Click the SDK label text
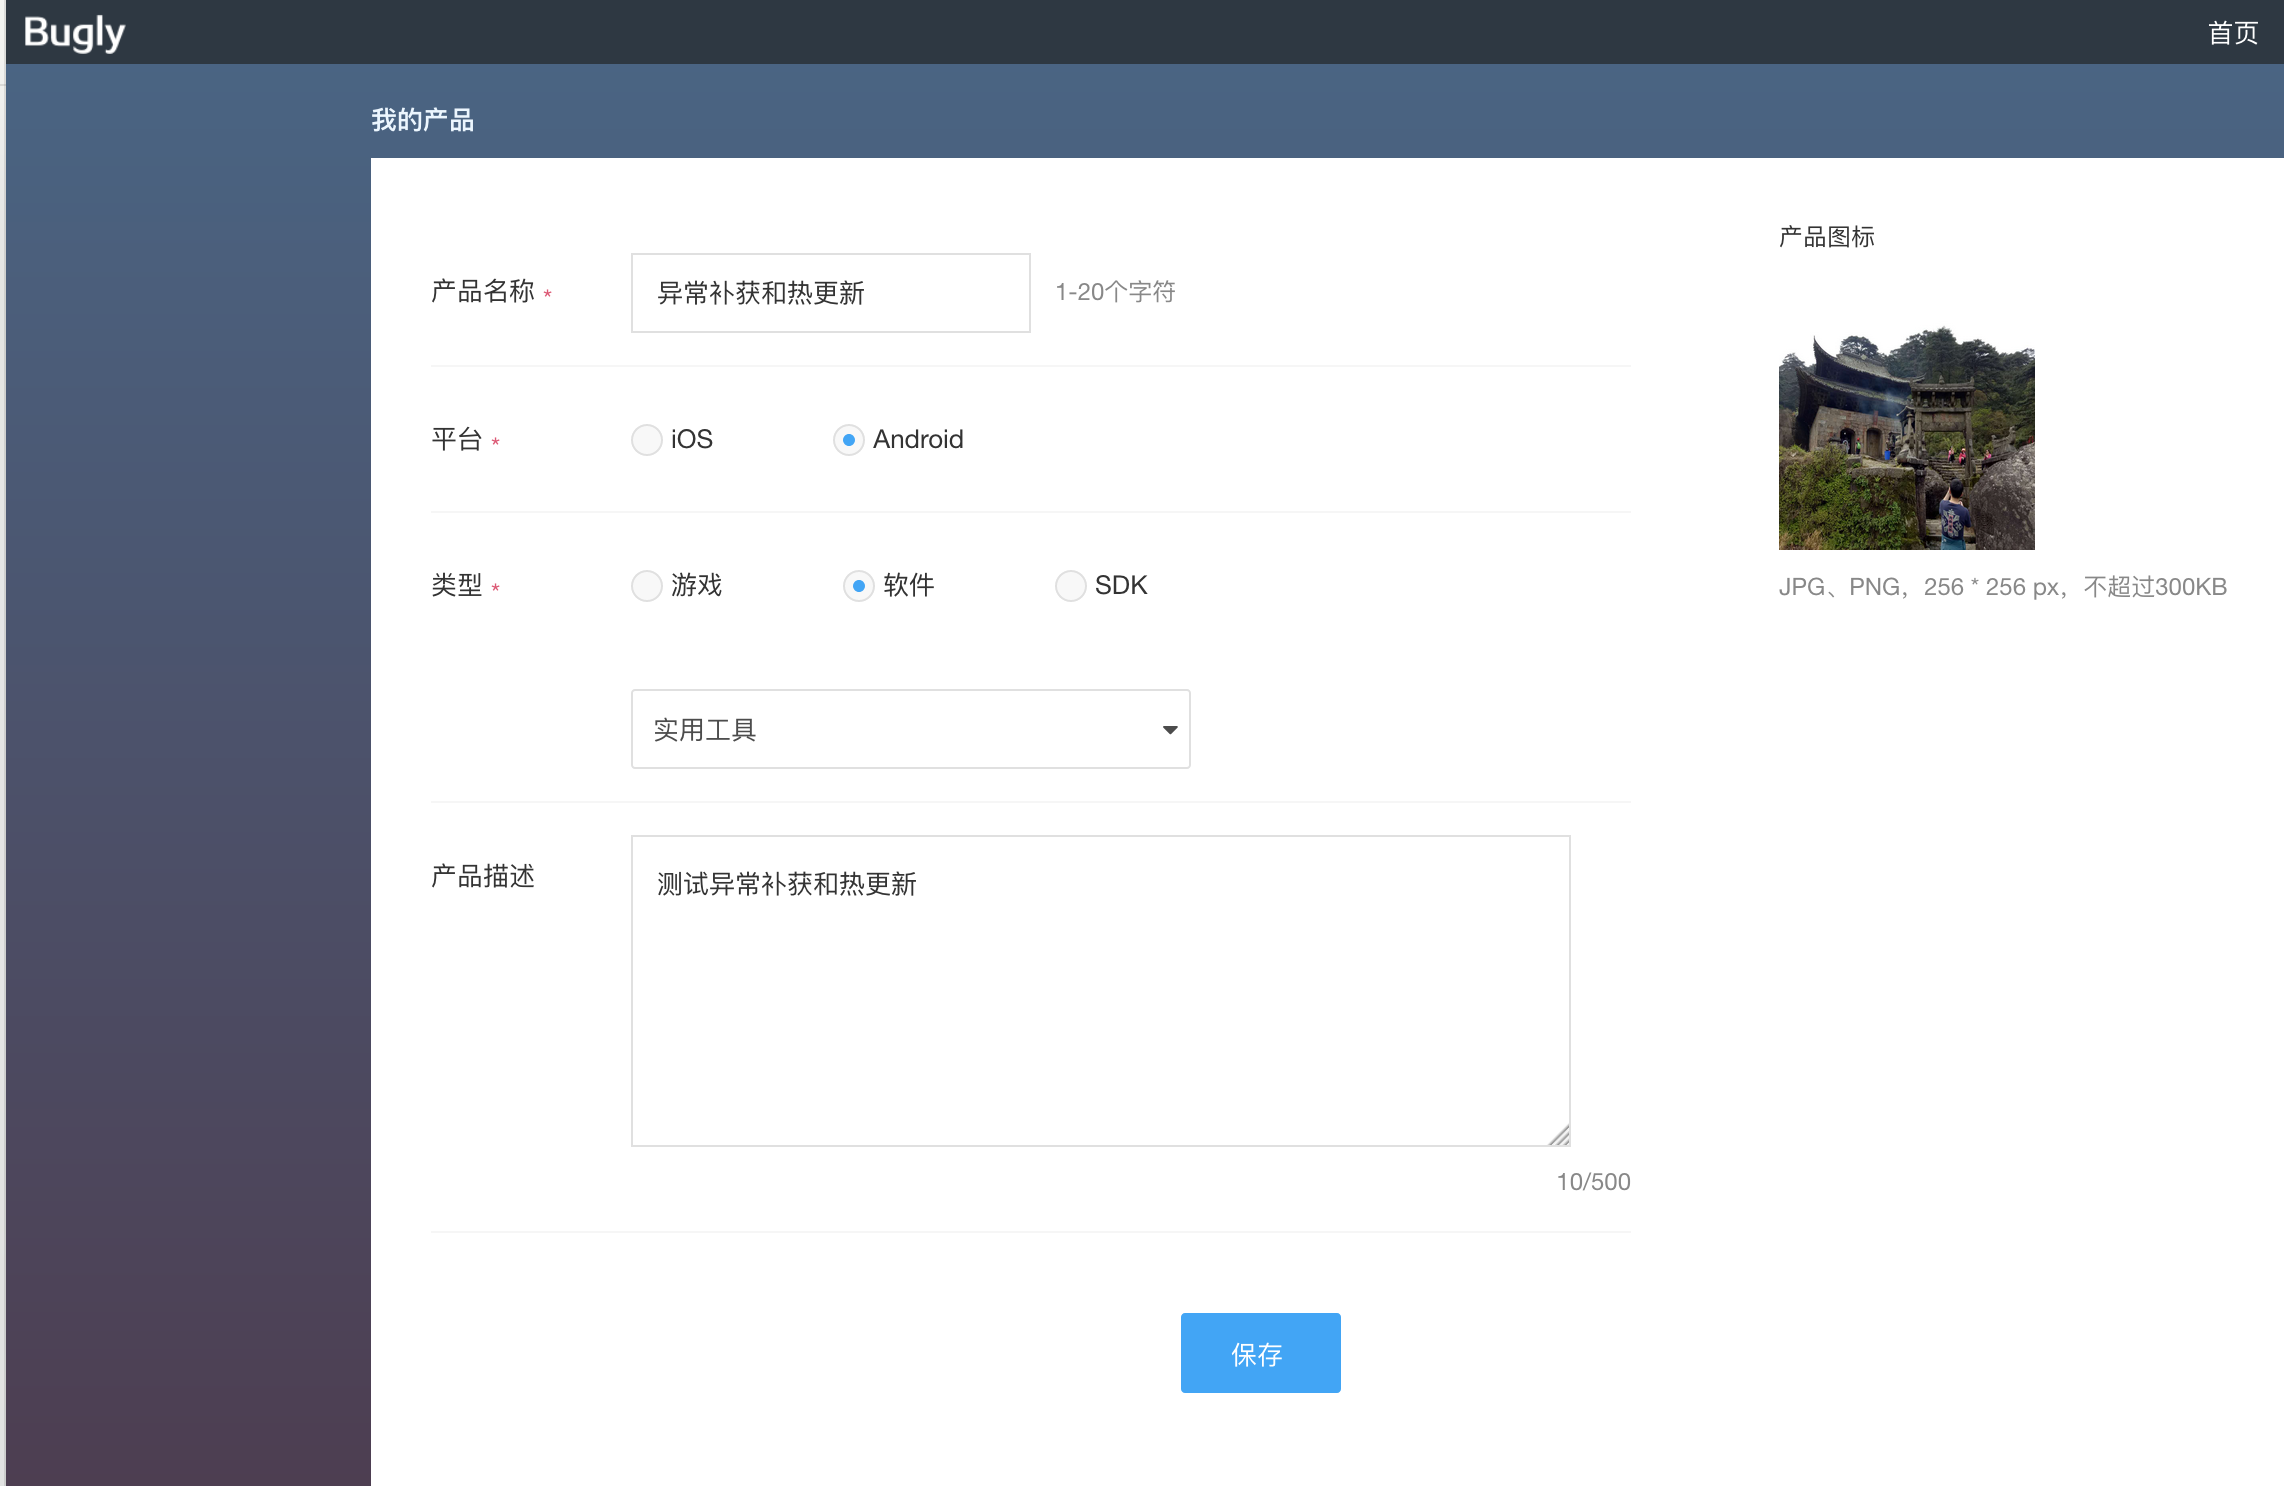Image resolution: width=2284 pixels, height=1486 pixels. [1120, 585]
